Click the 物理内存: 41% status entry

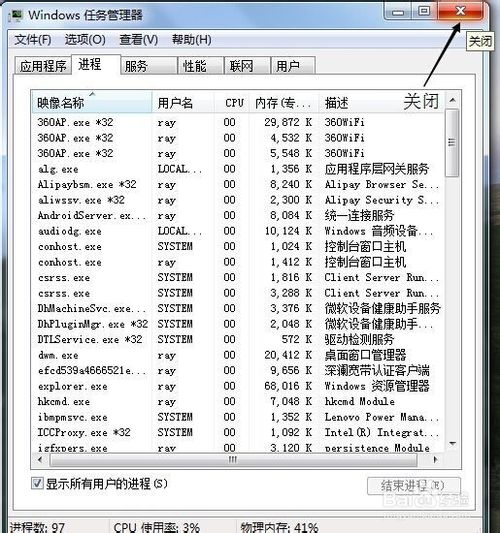(279, 527)
